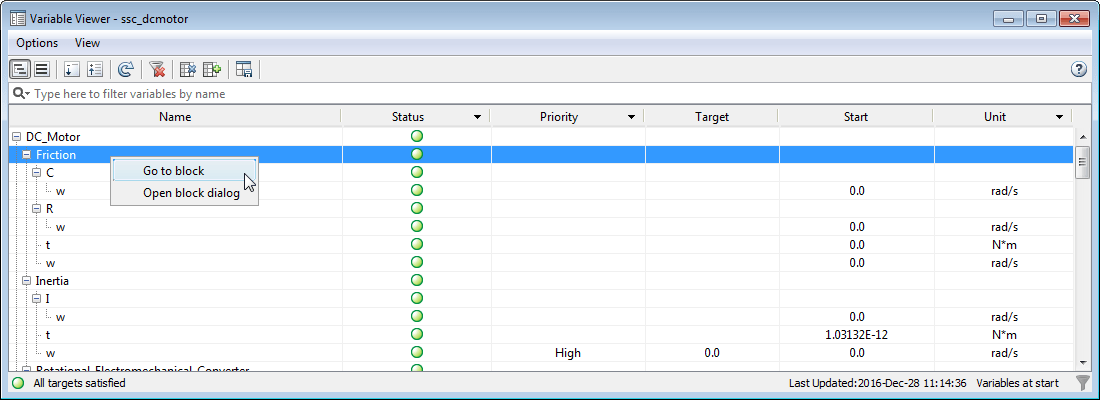The height and width of the screenshot is (400, 1100).
Task: Click status indicator of R row
Action: click(417, 208)
